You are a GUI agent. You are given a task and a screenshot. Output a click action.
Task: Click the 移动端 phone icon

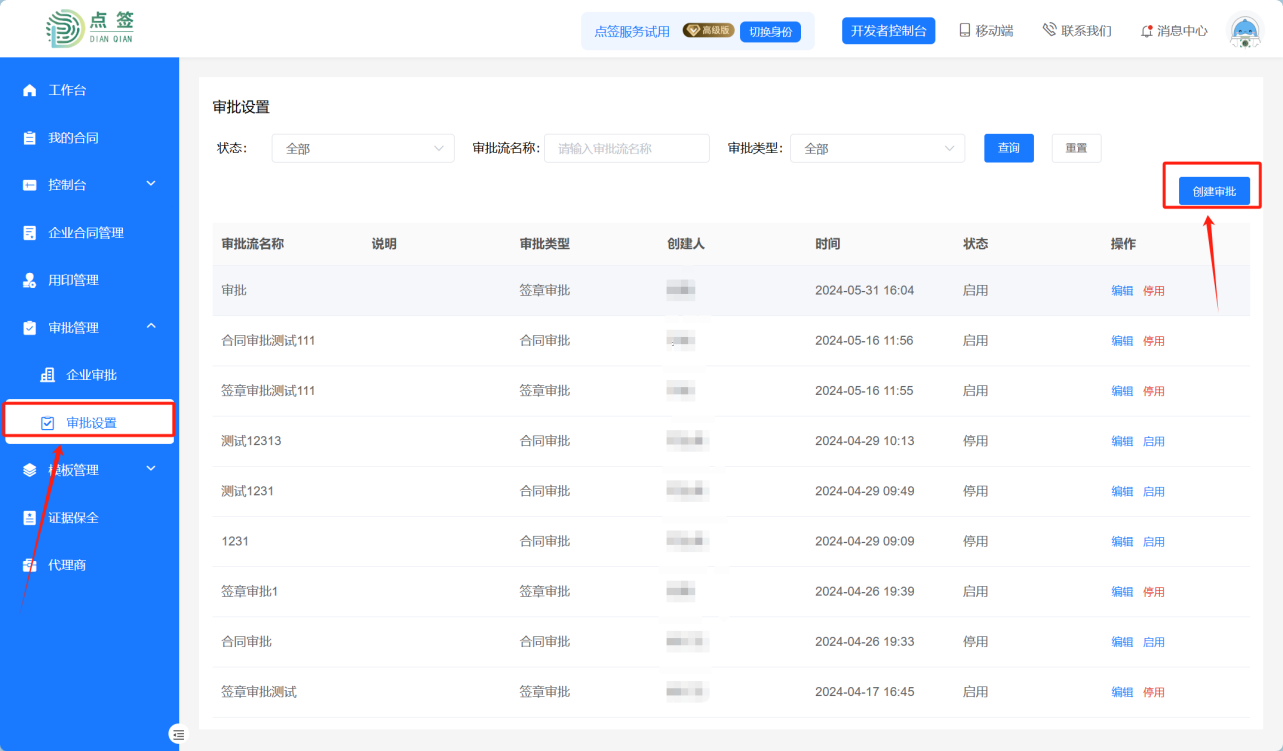(x=964, y=31)
